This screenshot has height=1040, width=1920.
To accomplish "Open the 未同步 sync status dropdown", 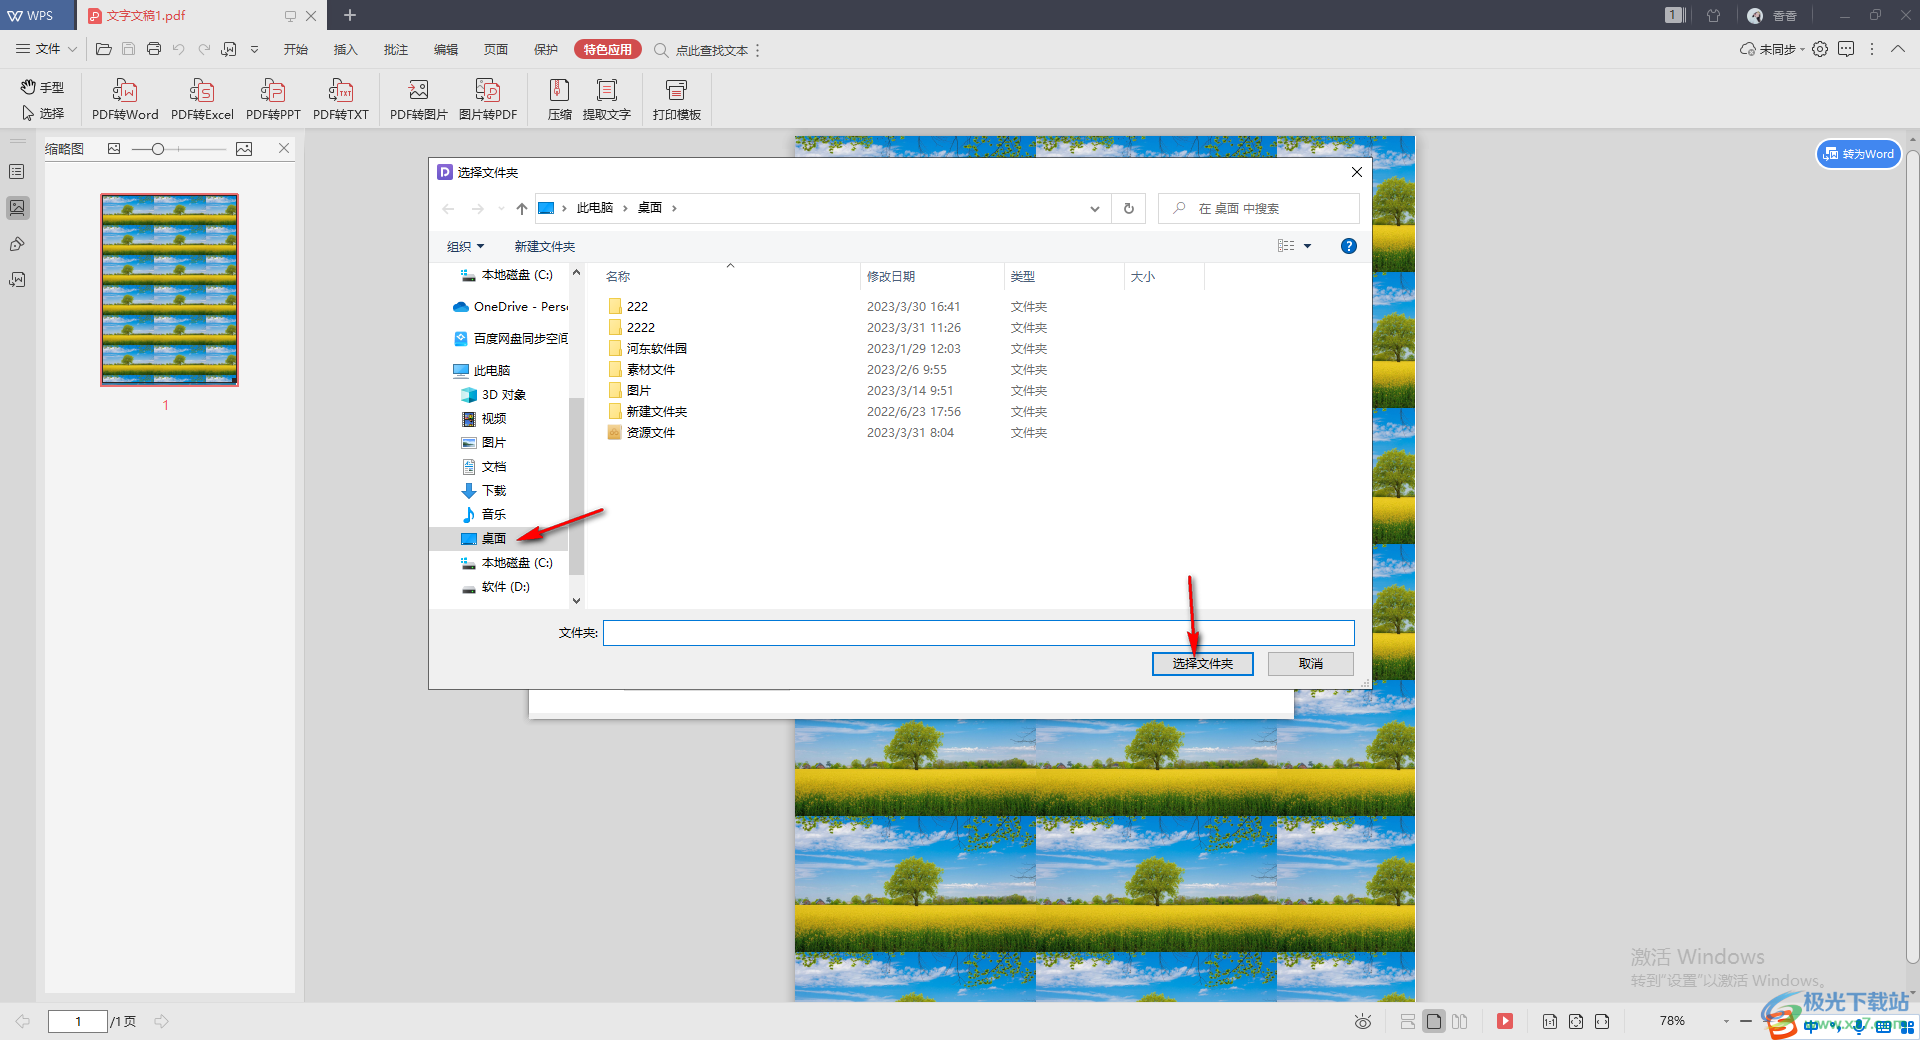I will click(1772, 49).
